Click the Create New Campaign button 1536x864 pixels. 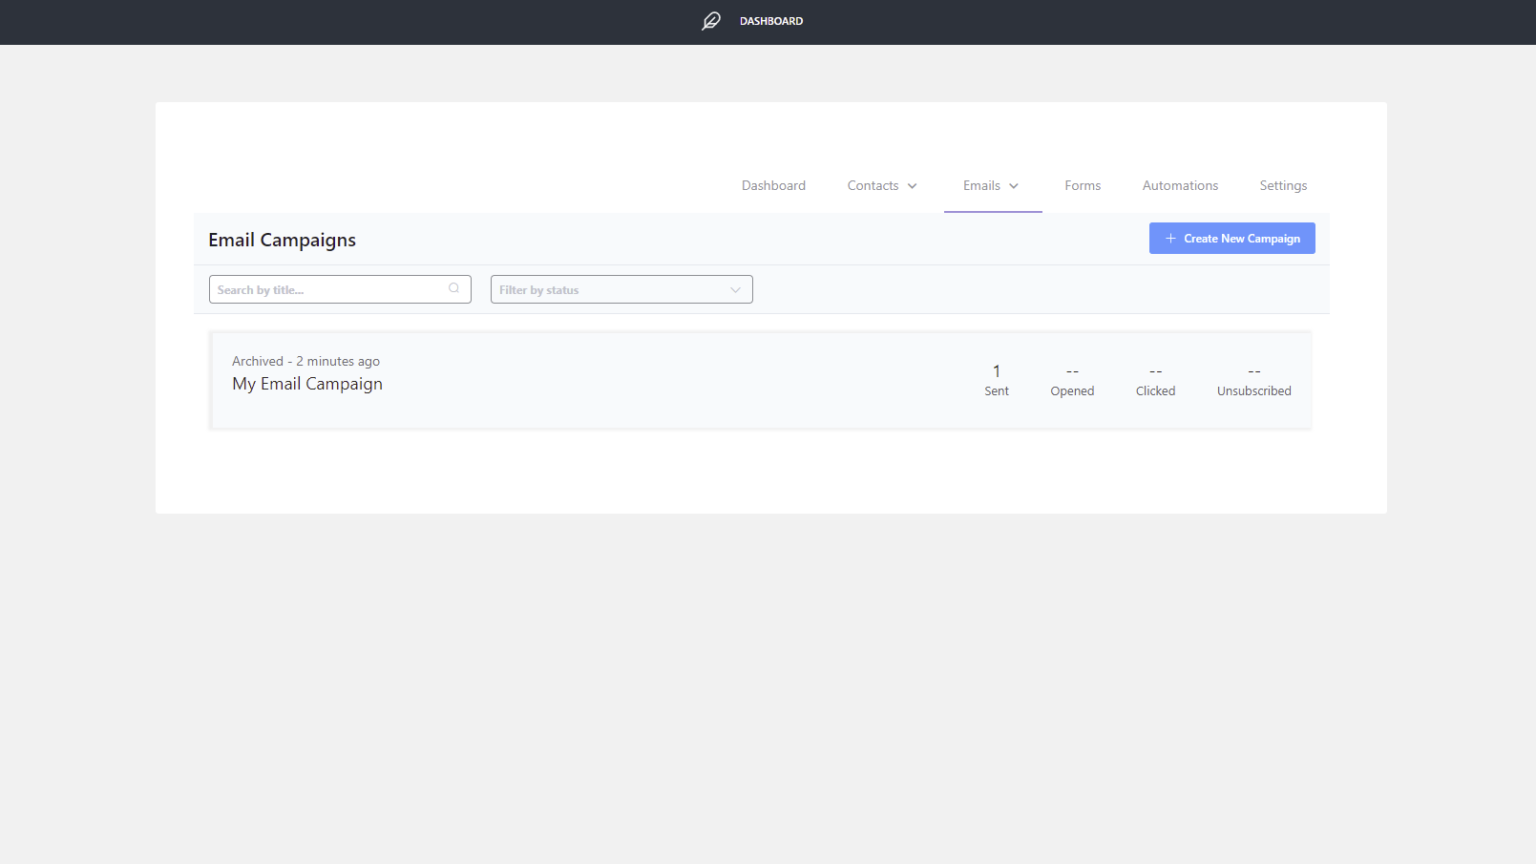tap(1232, 238)
